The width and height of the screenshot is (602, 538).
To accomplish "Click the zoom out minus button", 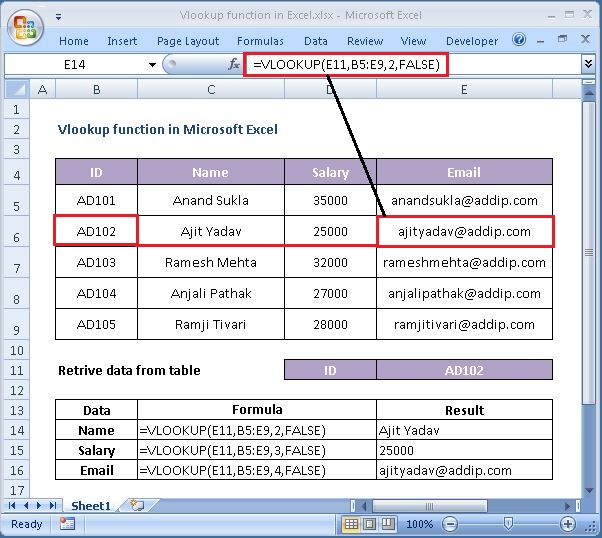I will coord(450,524).
